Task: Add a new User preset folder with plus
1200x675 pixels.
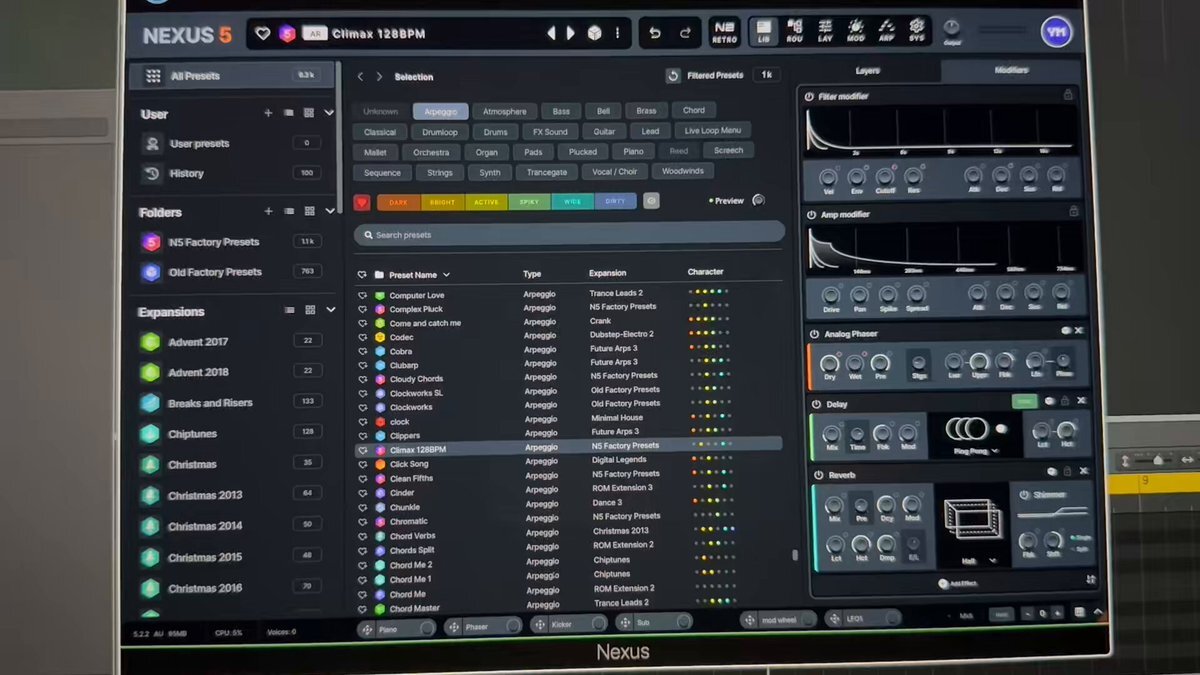Action: 268,113
